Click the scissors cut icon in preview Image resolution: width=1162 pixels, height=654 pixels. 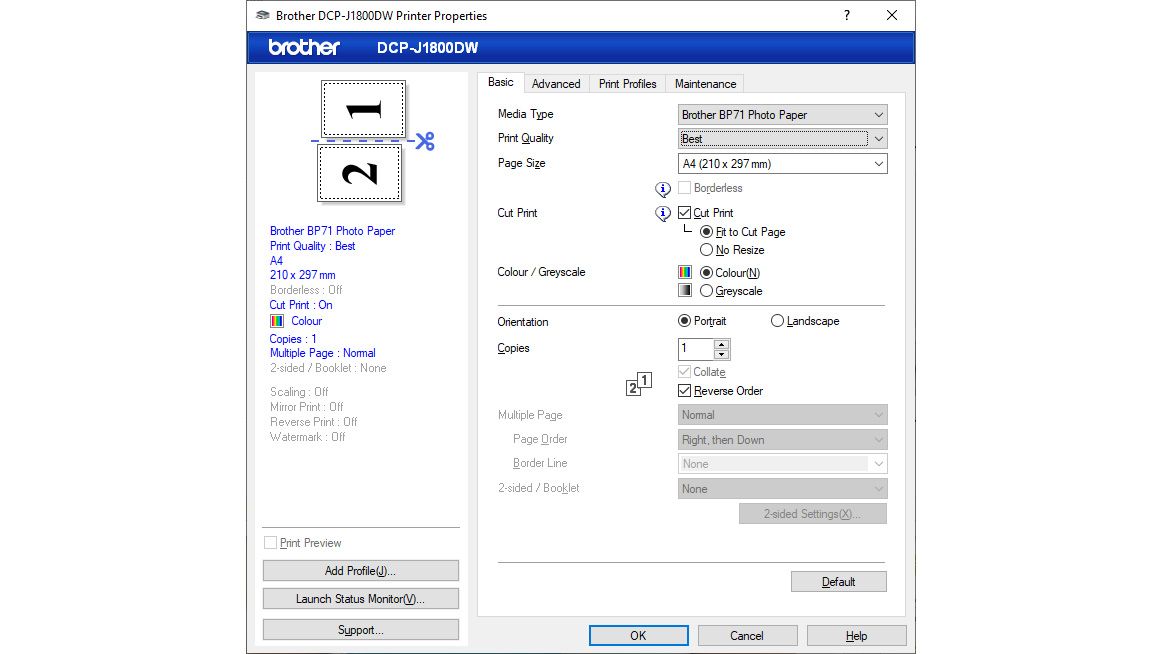(x=425, y=141)
